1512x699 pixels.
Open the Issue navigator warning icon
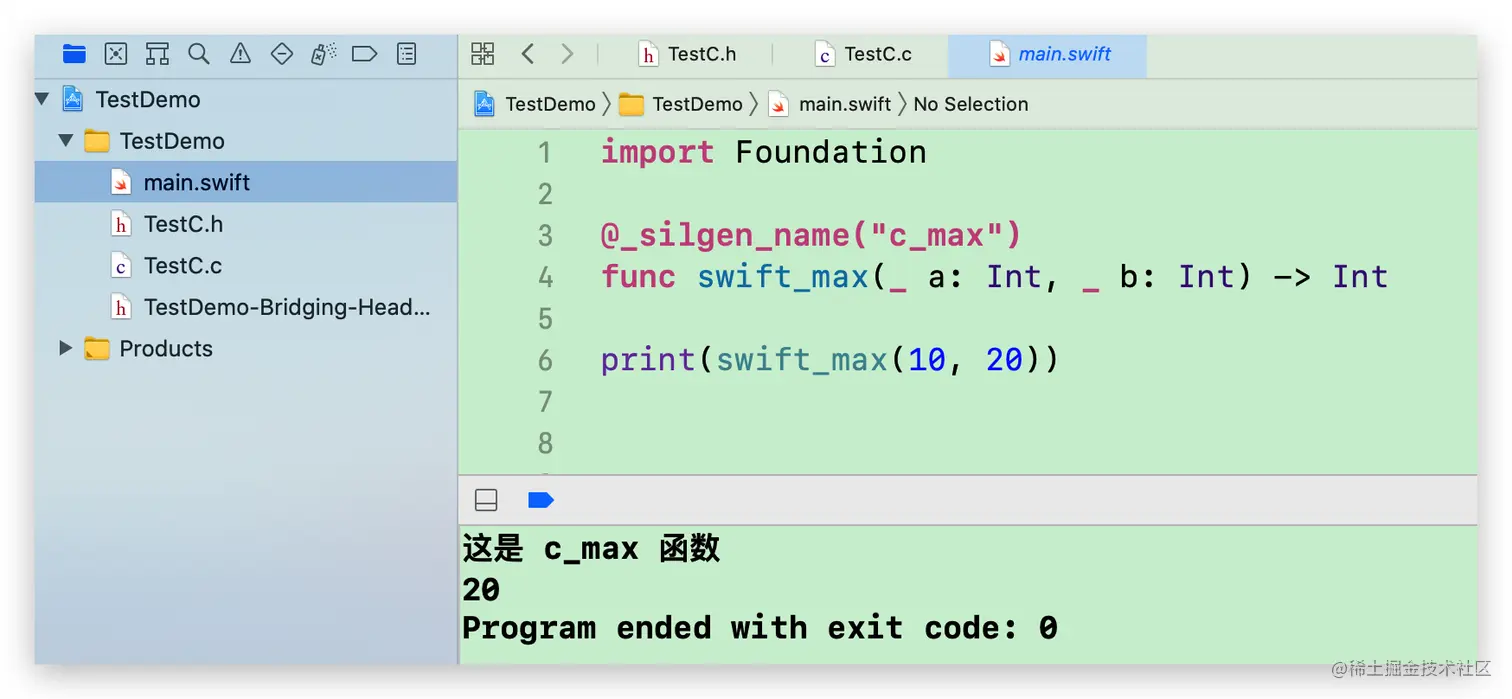click(x=240, y=54)
